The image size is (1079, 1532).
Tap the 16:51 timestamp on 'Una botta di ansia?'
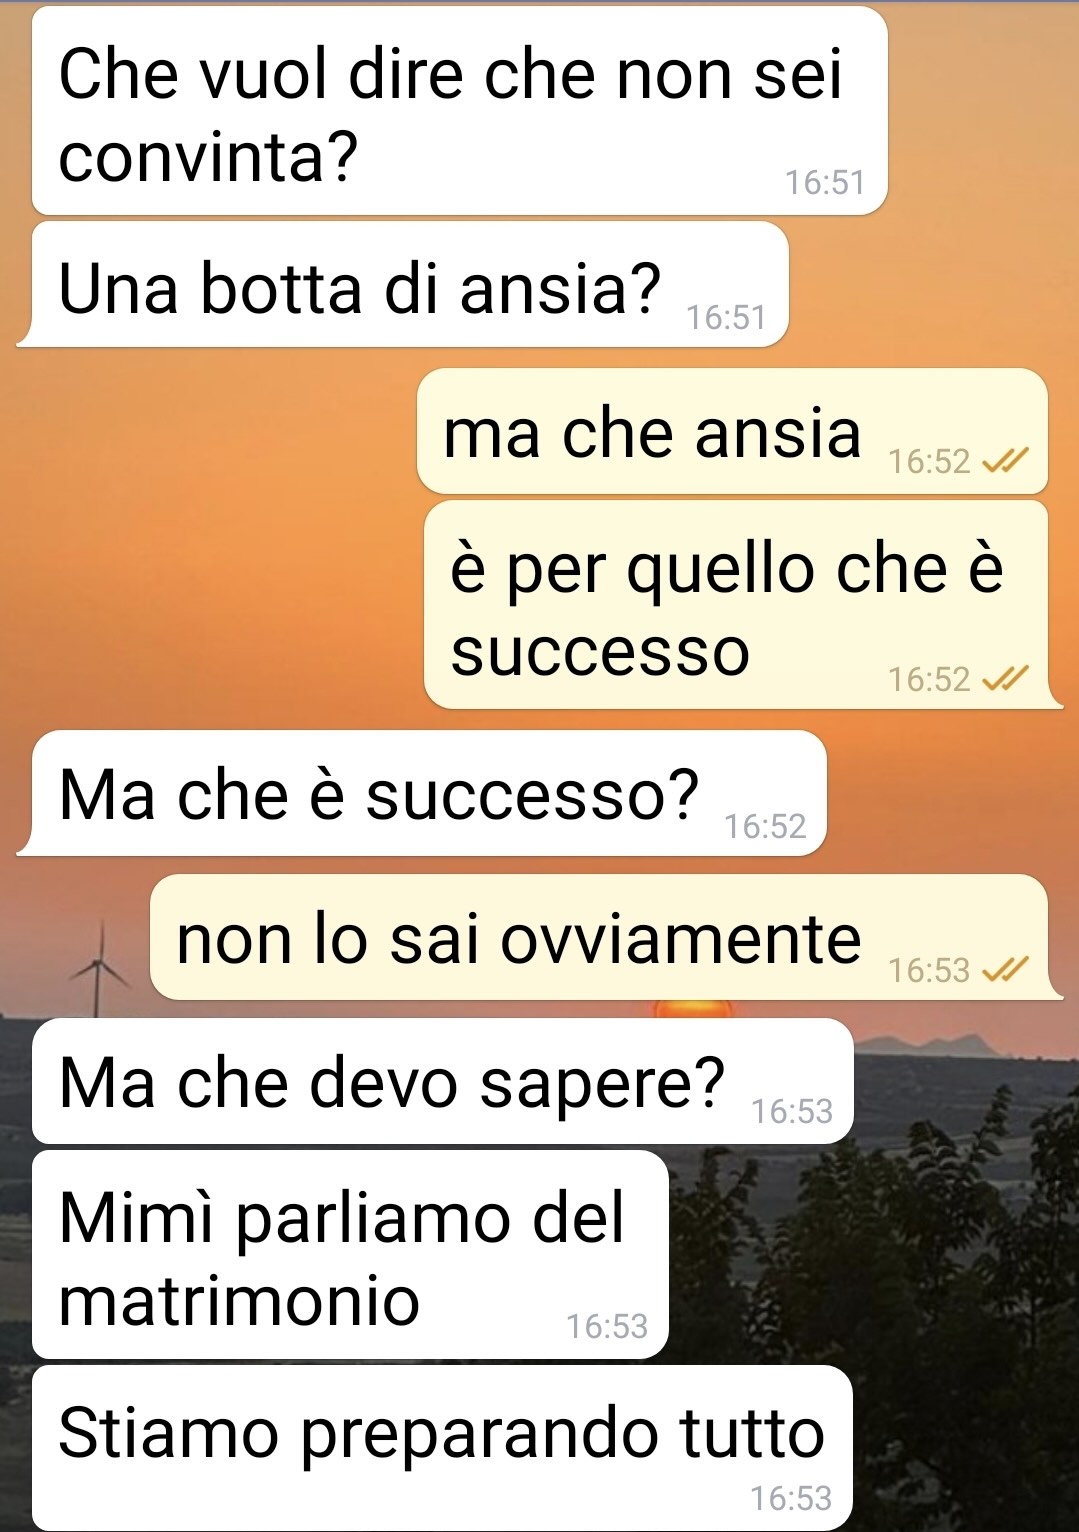pos(726,317)
